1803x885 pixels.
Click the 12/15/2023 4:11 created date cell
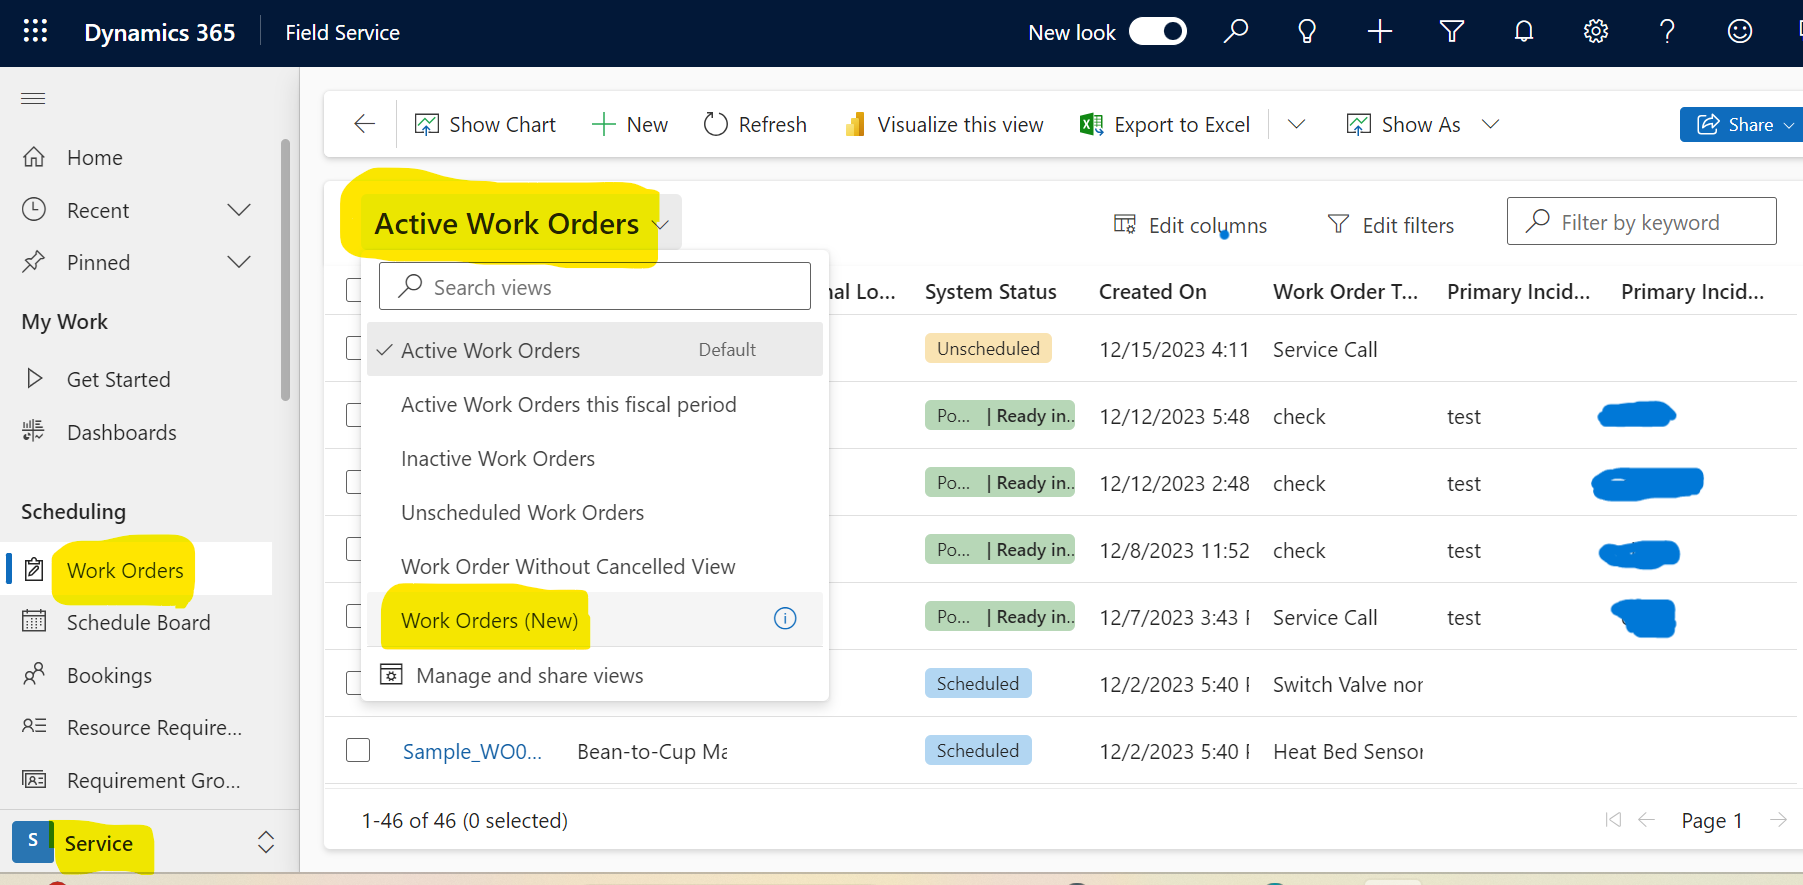coord(1174,349)
